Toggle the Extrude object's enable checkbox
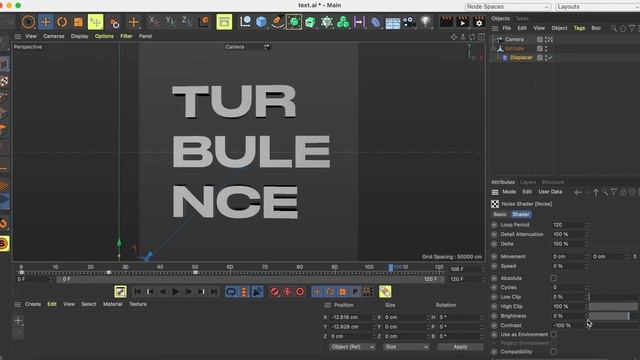The image size is (640, 360). click(540, 49)
